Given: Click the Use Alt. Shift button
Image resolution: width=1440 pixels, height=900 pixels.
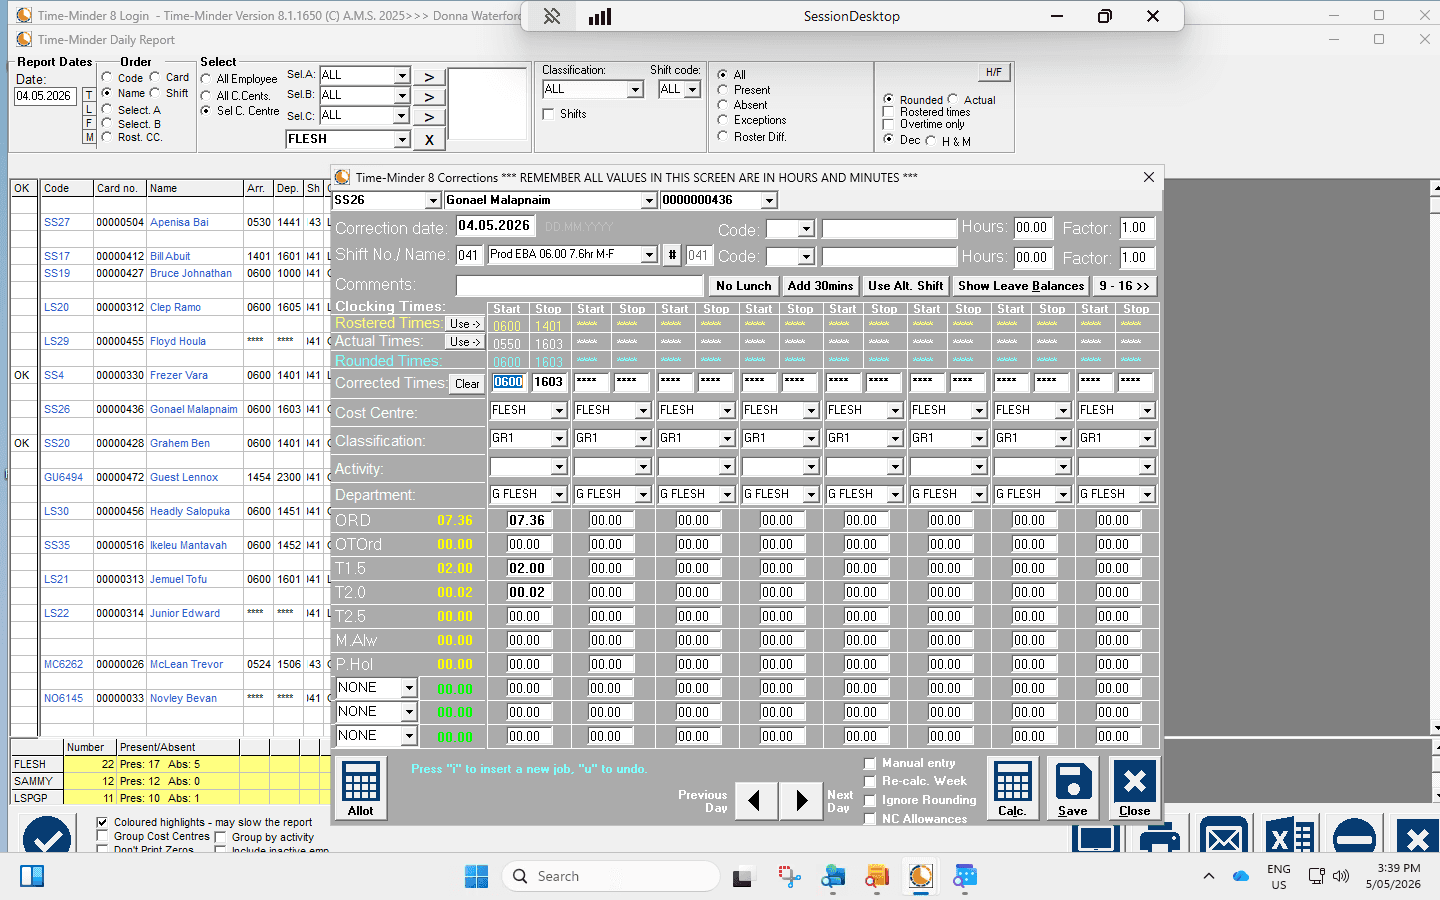Looking at the screenshot, I should pyautogui.click(x=906, y=286).
